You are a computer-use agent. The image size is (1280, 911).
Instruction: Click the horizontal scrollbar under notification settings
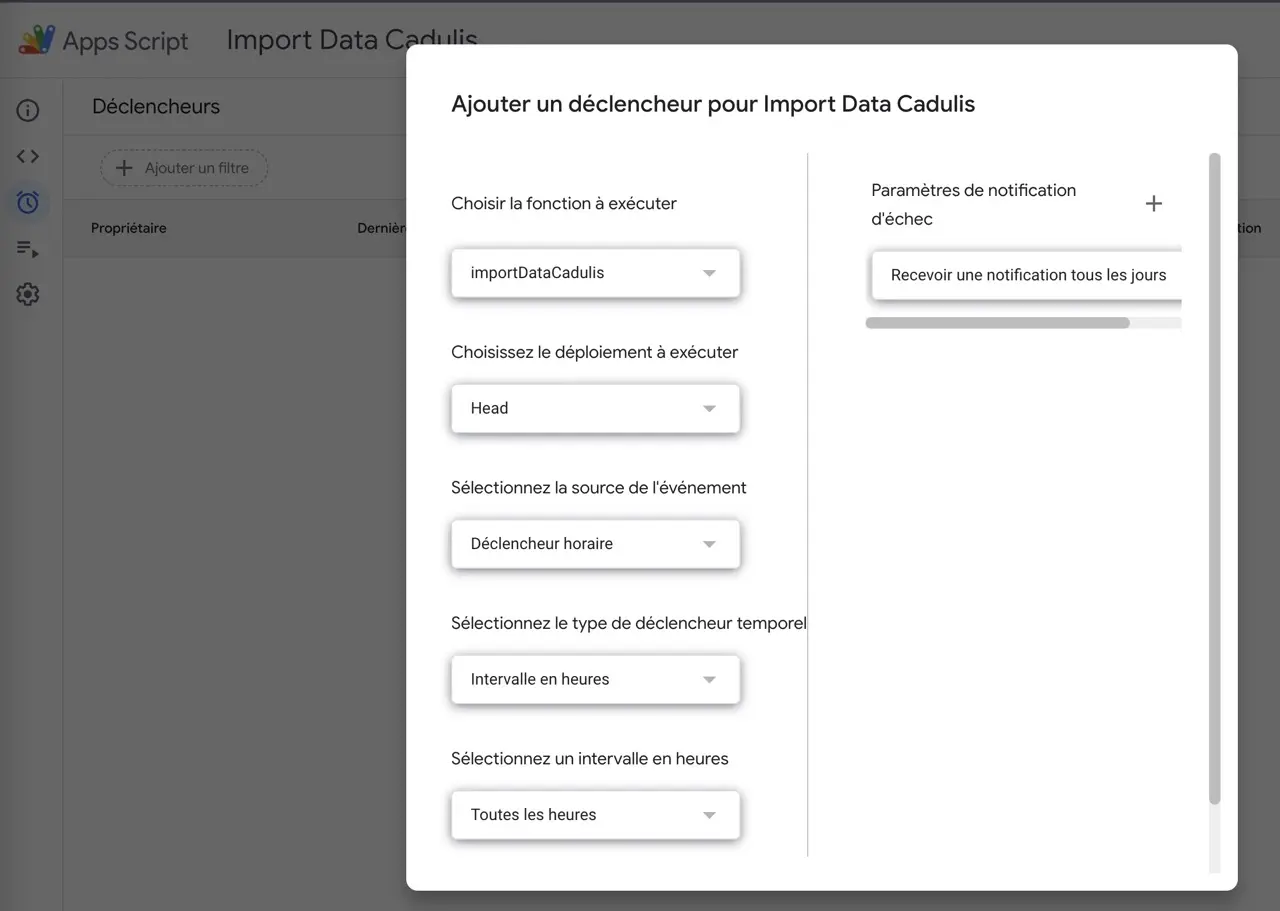(x=997, y=323)
